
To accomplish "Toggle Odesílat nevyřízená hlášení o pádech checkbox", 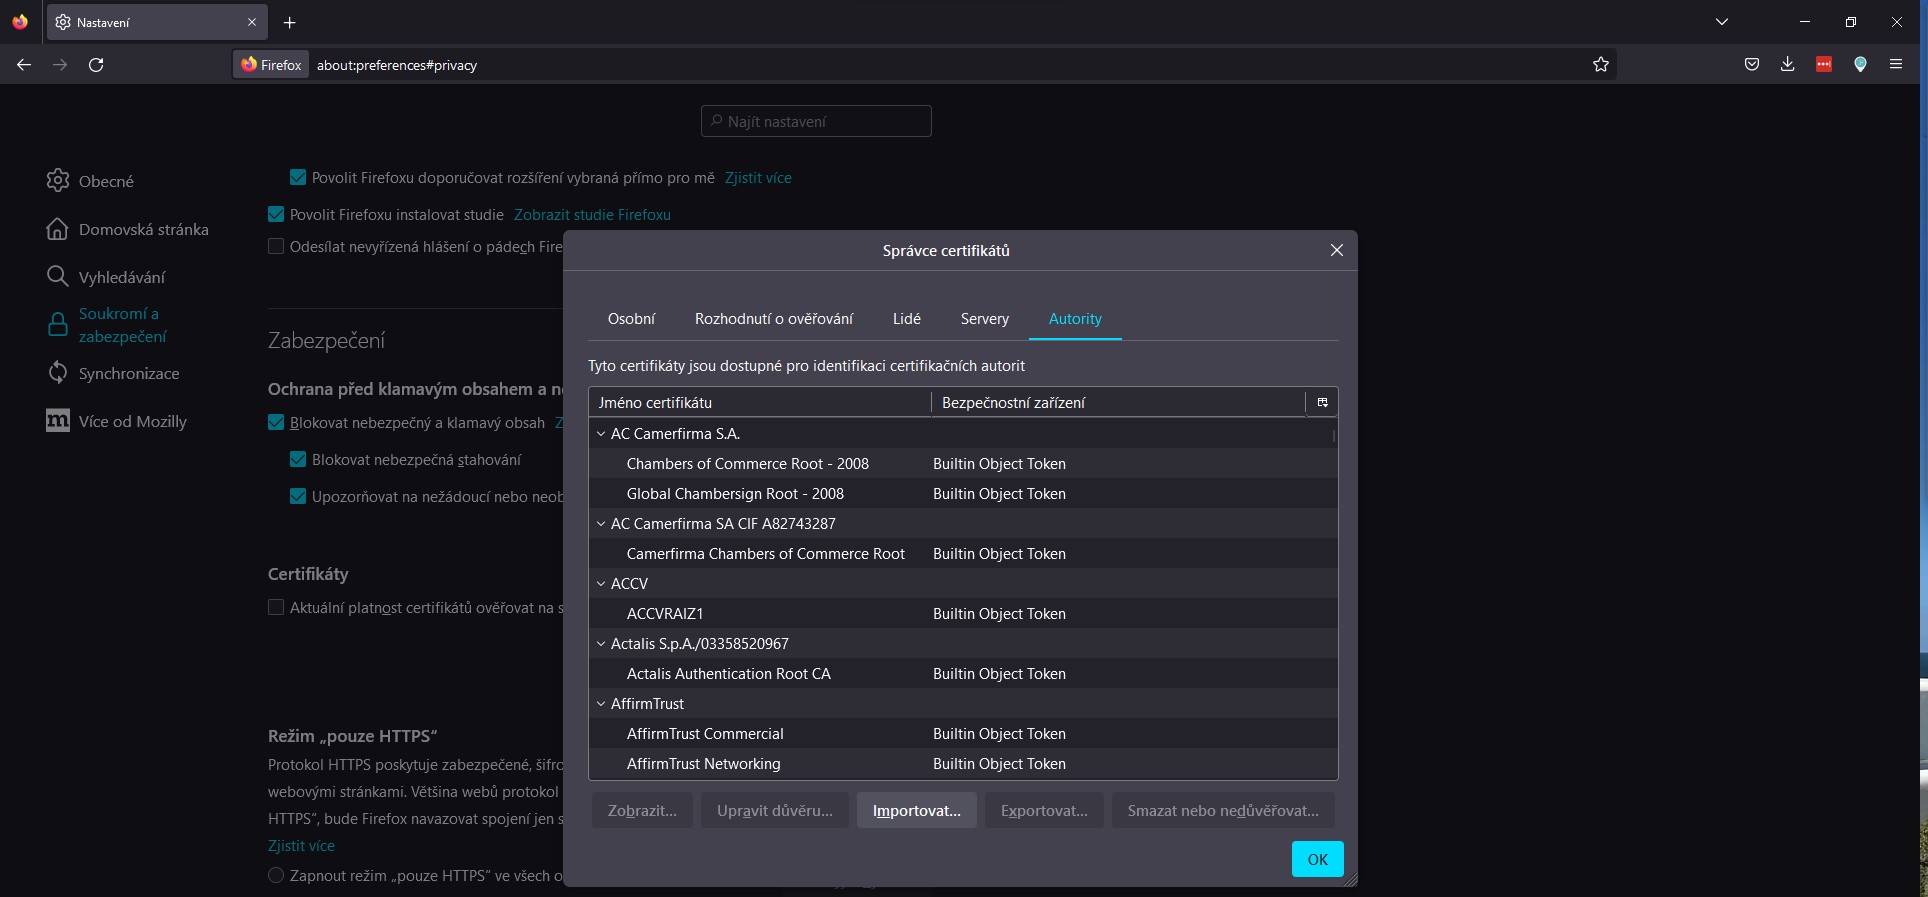I will click(x=276, y=246).
